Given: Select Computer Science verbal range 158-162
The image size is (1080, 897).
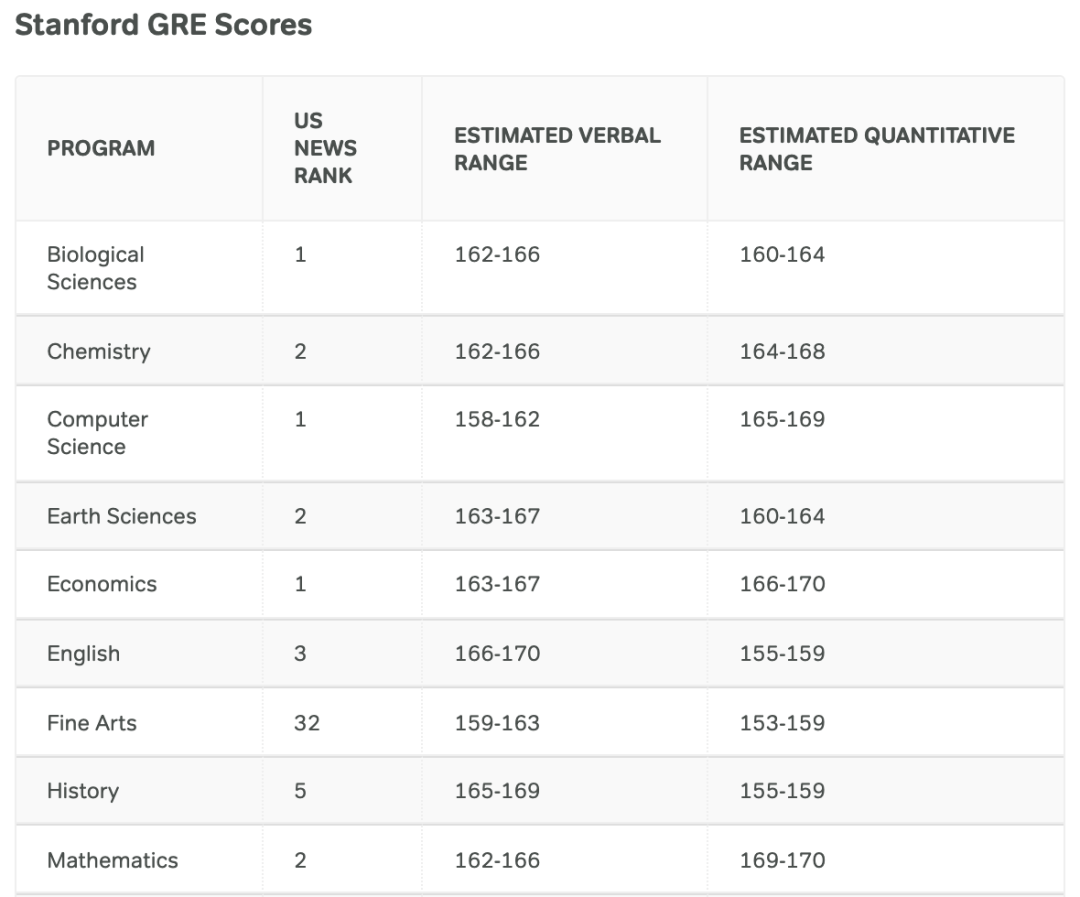Looking at the screenshot, I should click(497, 419).
